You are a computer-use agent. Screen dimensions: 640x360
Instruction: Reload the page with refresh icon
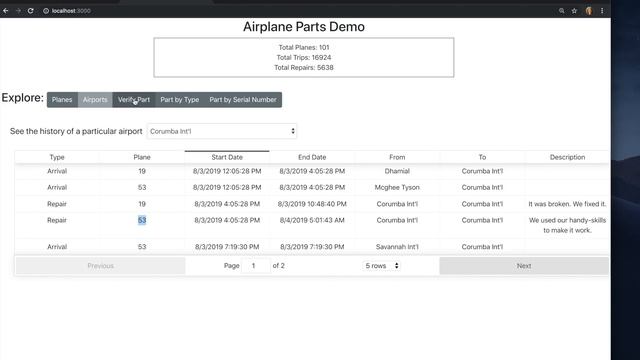pos(31,11)
